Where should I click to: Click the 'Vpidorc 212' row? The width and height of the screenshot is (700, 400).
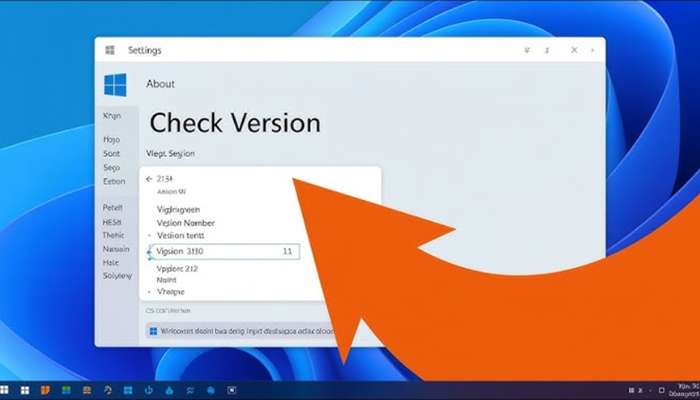[177, 269]
